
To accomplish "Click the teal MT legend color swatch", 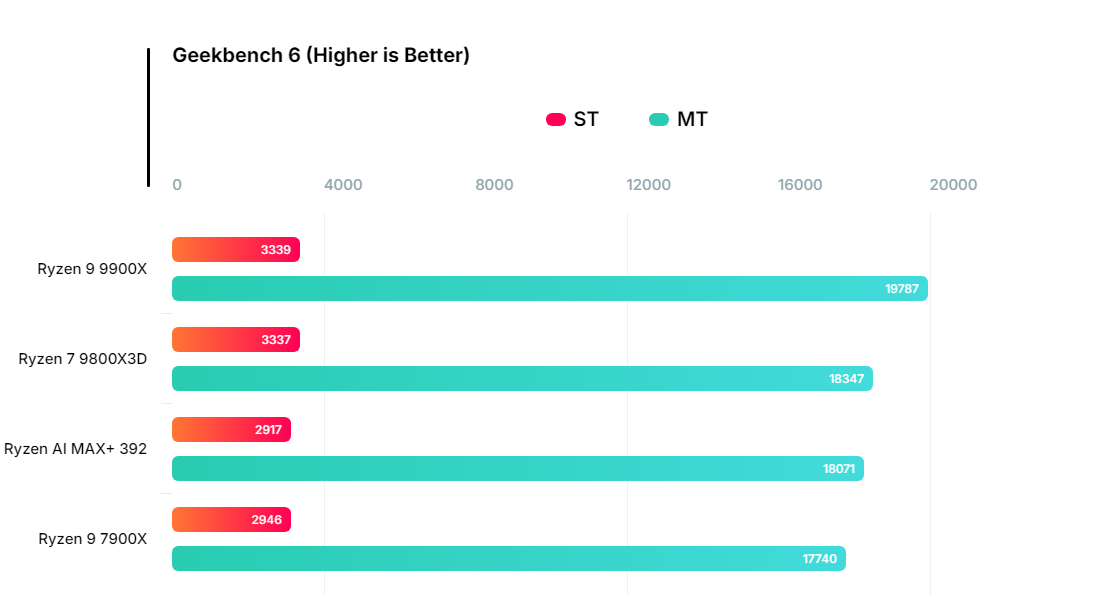I will pyautogui.click(x=659, y=120).
